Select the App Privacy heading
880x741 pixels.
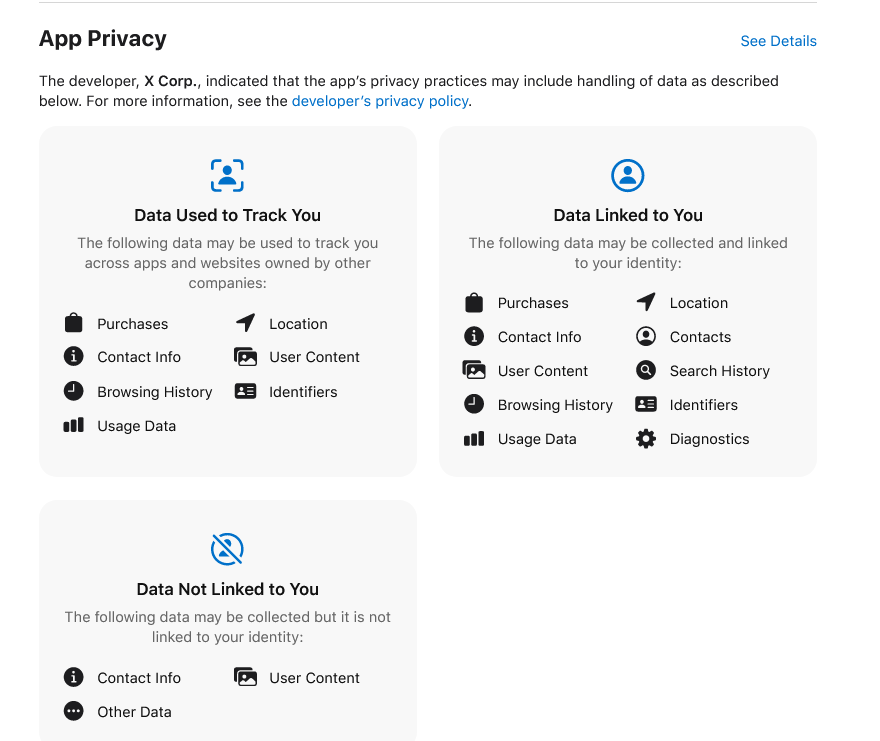(102, 38)
